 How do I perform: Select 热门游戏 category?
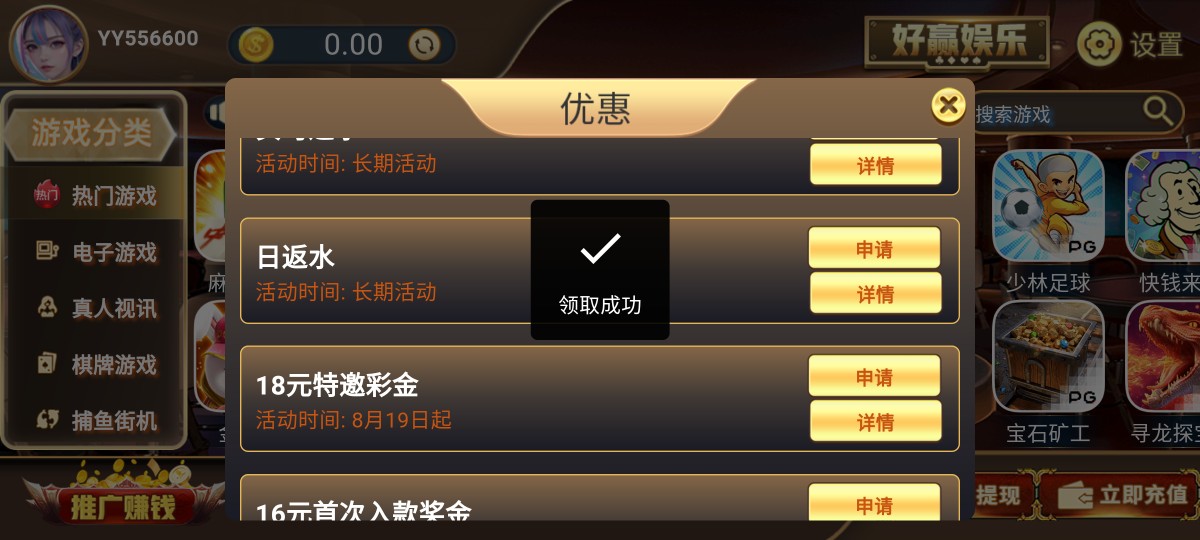[95, 195]
